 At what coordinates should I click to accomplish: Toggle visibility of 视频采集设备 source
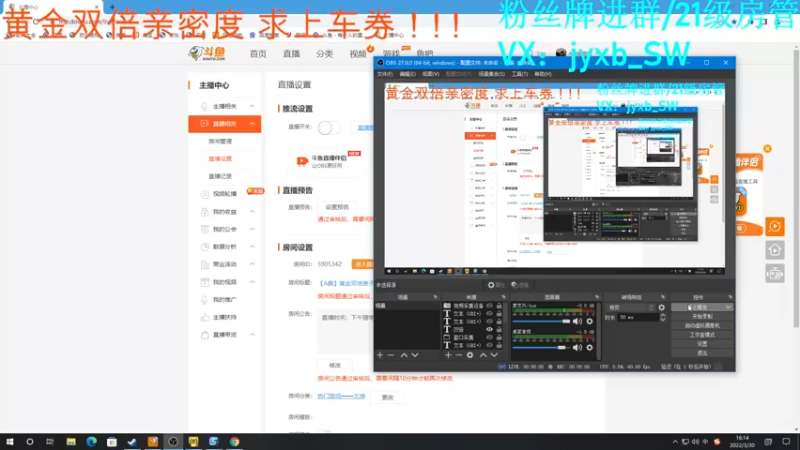[x=489, y=306]
